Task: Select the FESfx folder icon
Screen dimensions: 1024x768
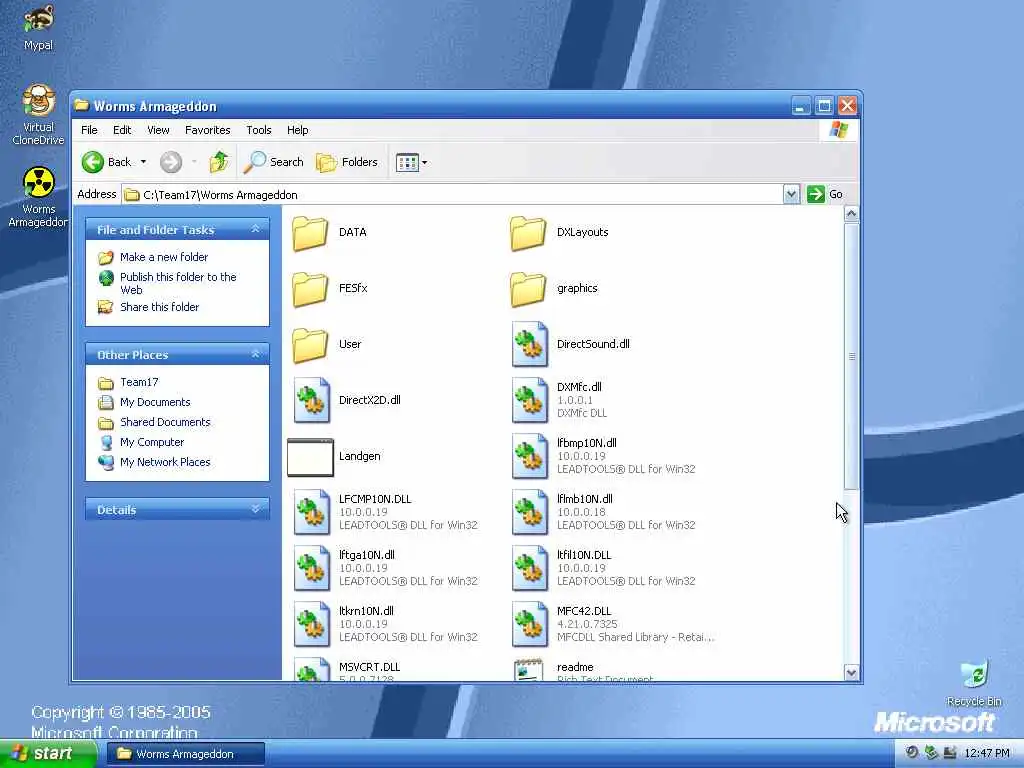Action: (x=310, y=289)
